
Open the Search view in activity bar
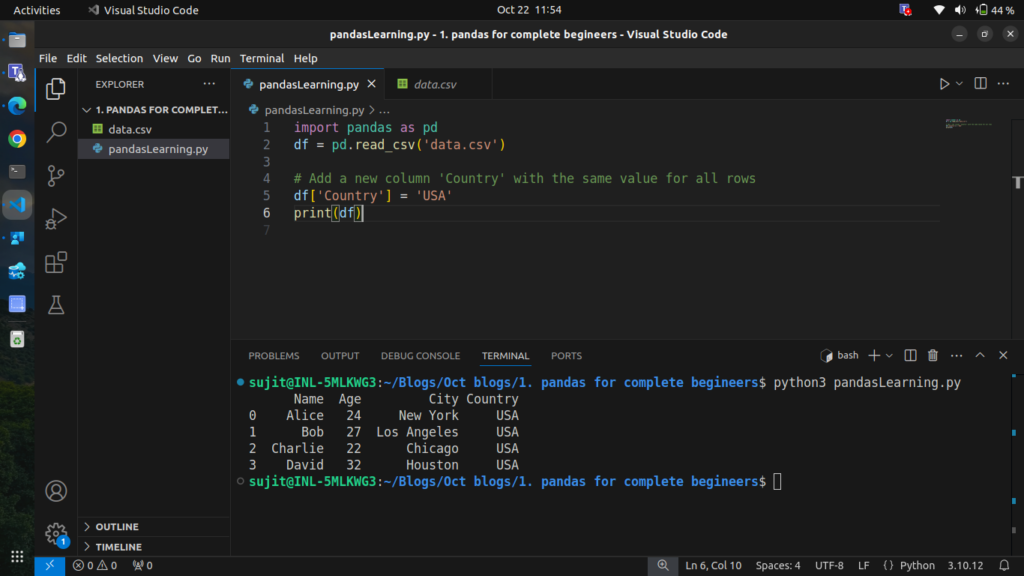56,131
